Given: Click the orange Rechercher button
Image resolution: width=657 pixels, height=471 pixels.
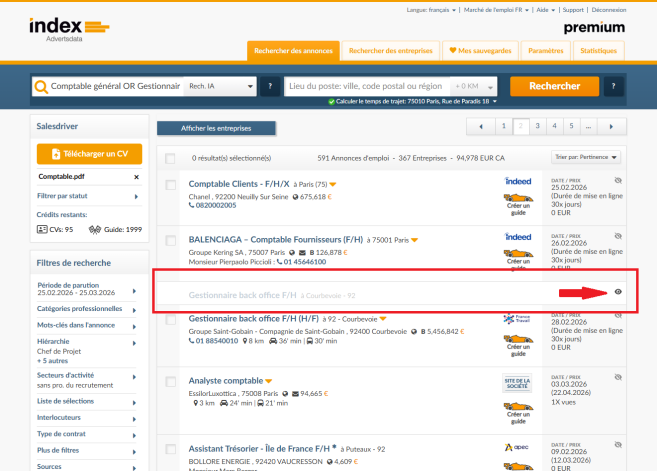Looking at the screenshot, I should (554, 86).
